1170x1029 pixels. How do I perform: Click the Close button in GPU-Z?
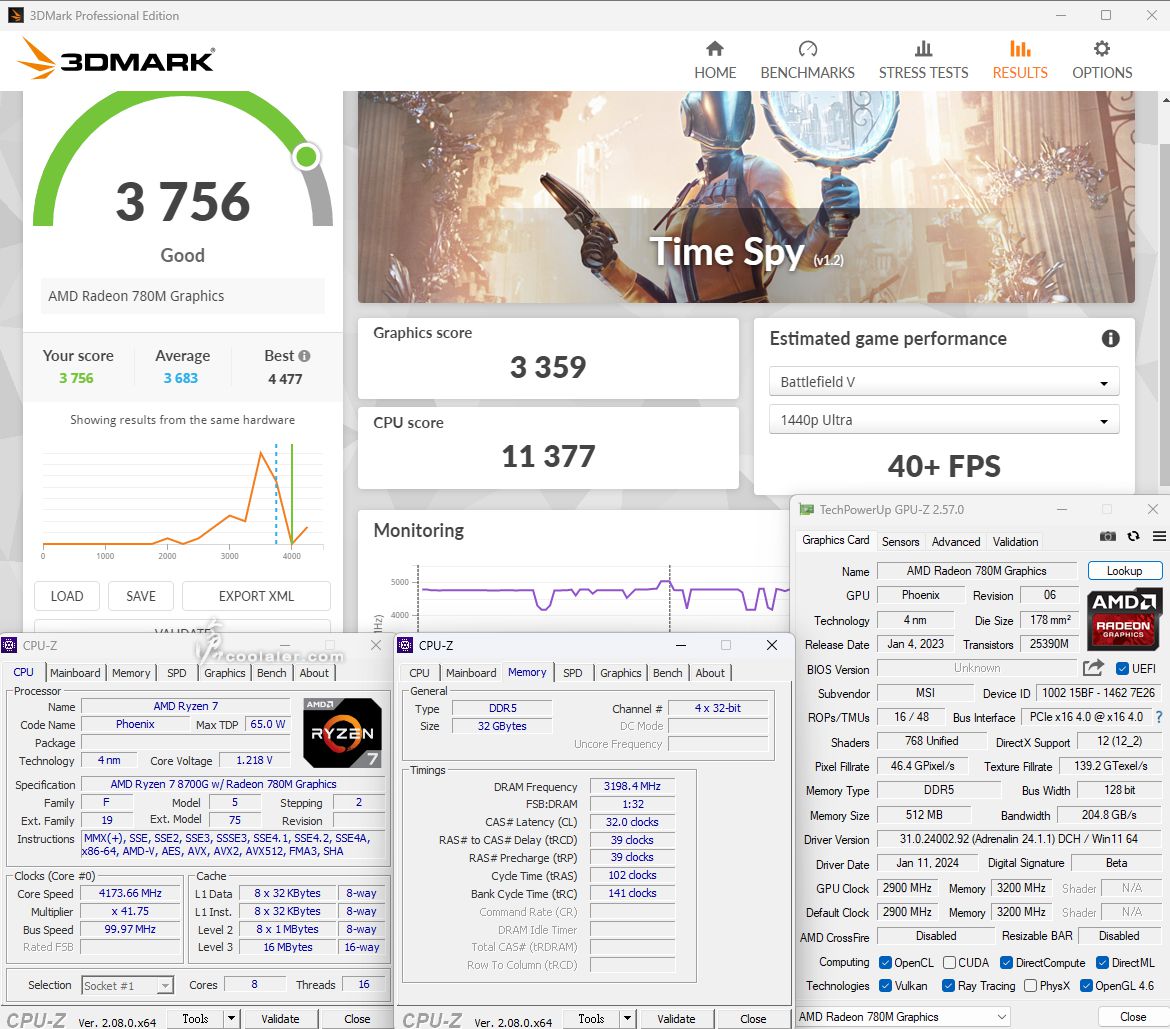1133,1017
